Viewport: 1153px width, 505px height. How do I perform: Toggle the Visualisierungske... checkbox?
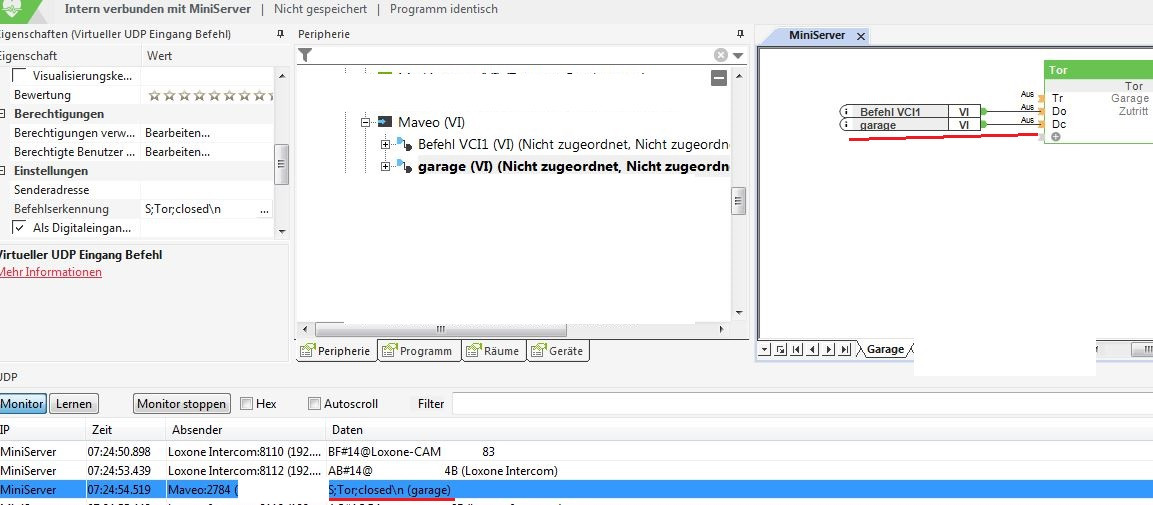pyautogui.click(x=20, y=76)
